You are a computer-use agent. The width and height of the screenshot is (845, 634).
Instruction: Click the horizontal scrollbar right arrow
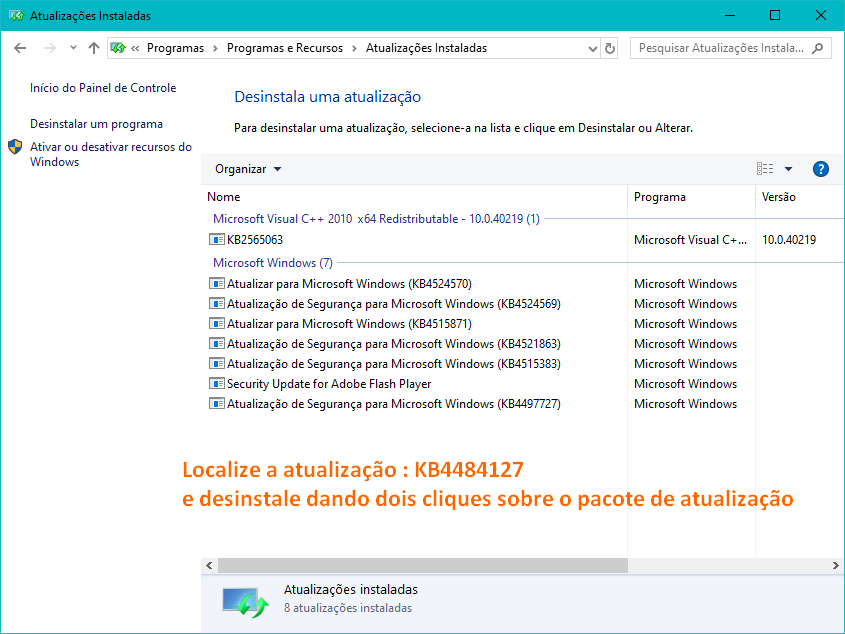point(835,566)
